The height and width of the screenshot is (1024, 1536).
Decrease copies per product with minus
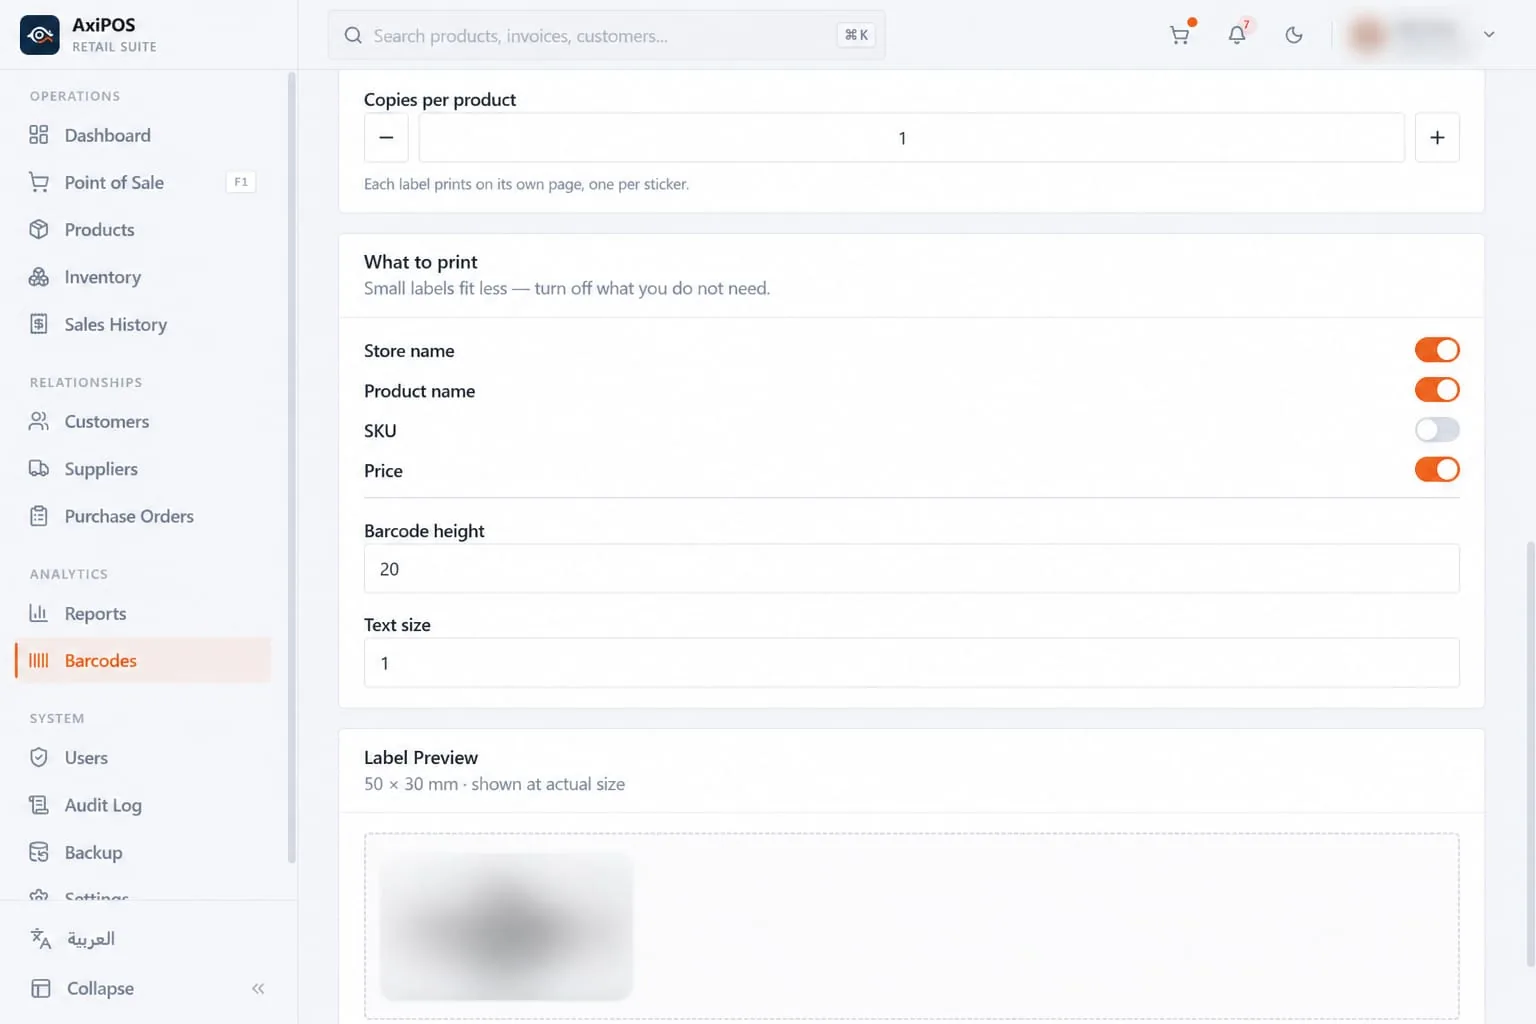tap(386, 138)
